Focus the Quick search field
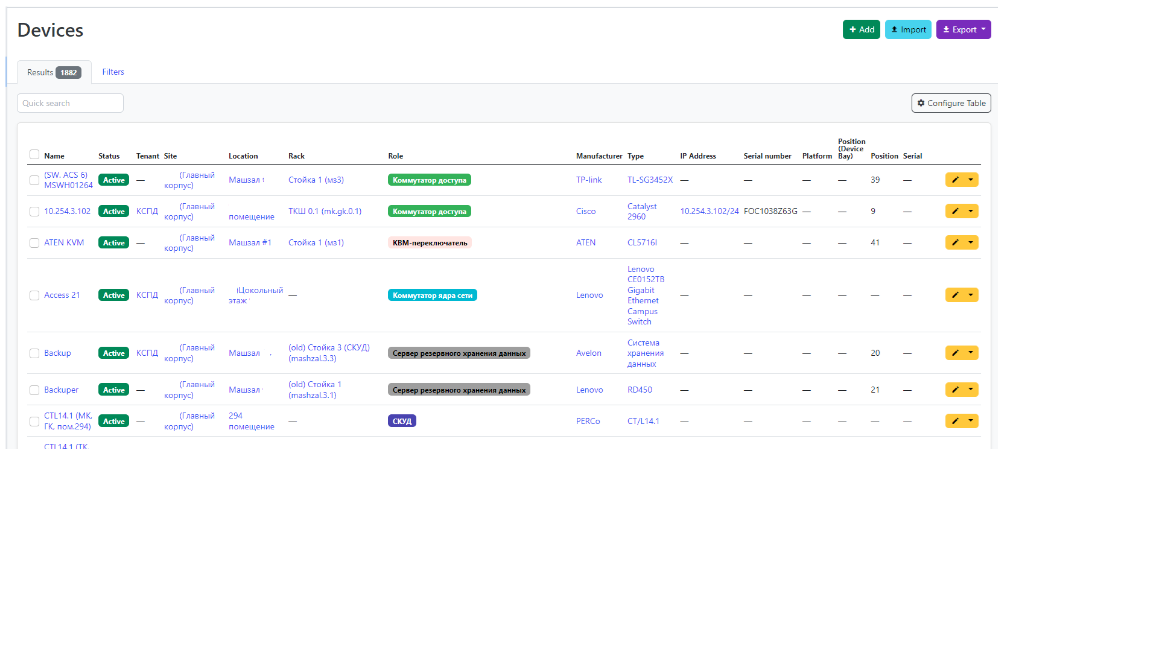Screen dimensions: 1152x648 [x=70, y=103]
